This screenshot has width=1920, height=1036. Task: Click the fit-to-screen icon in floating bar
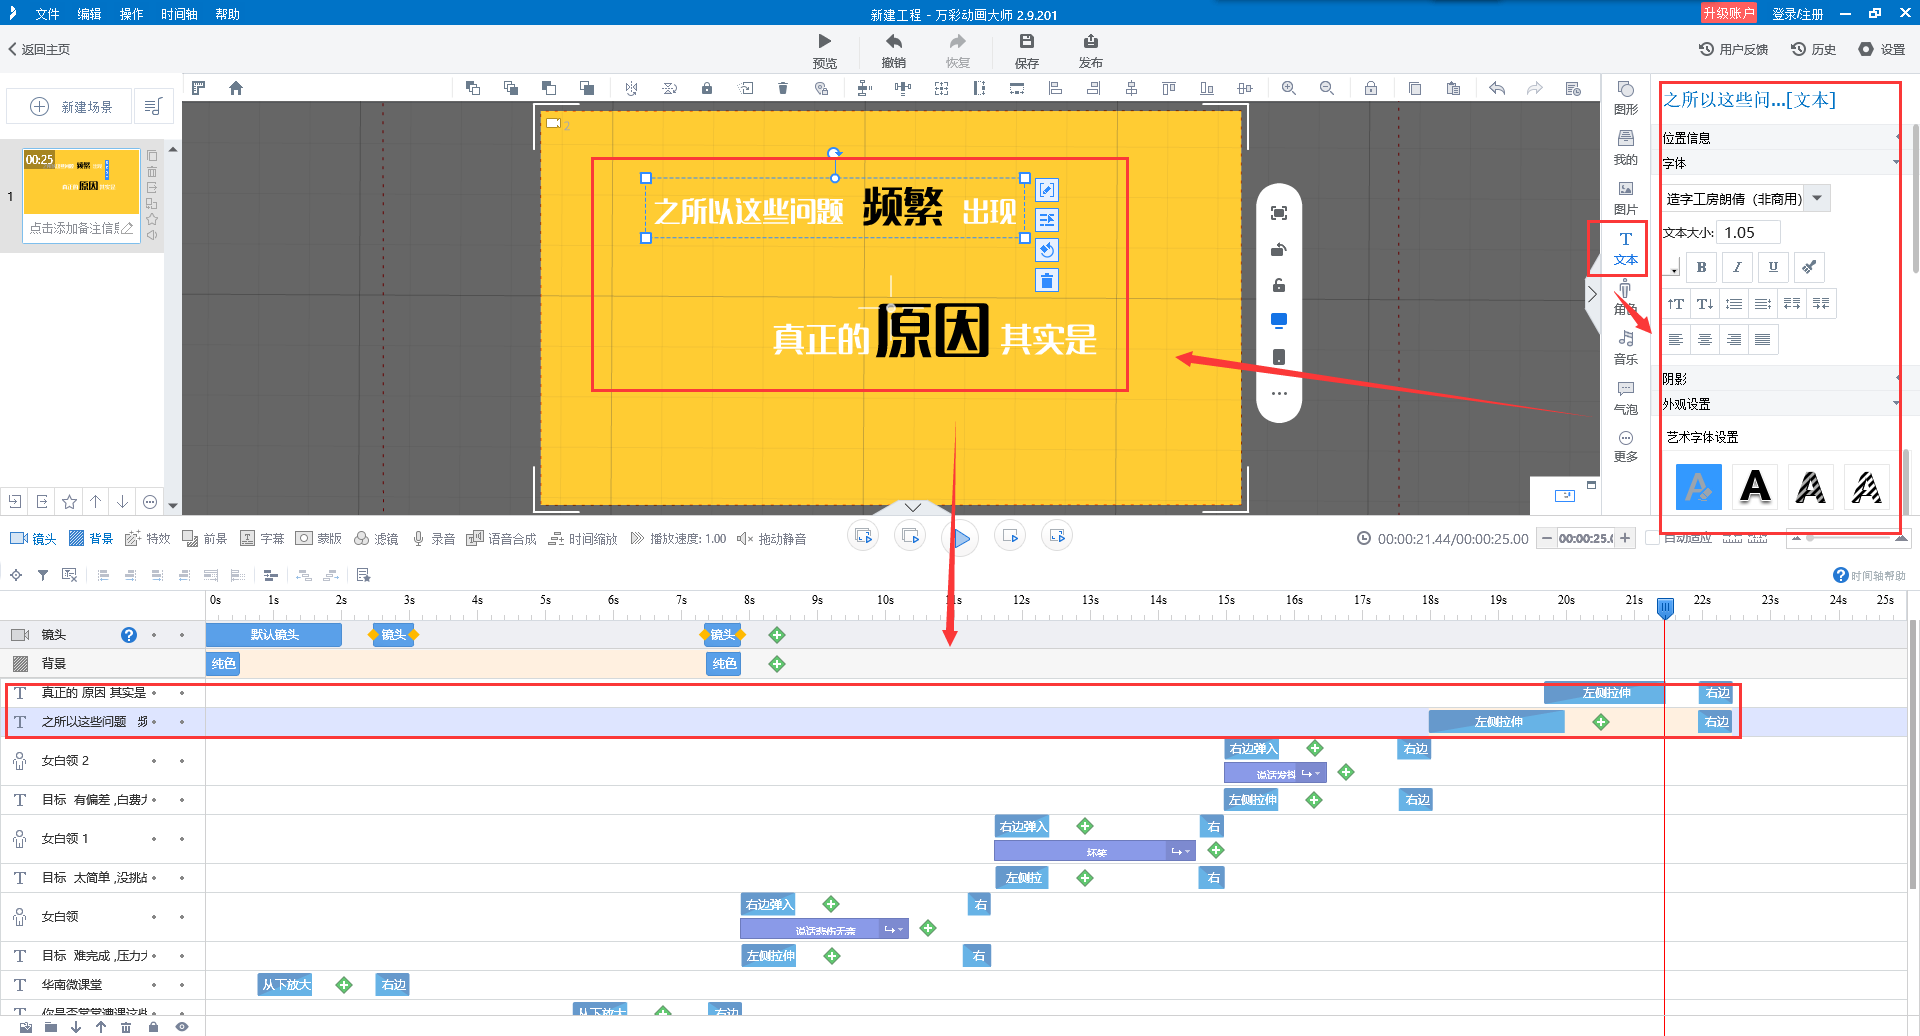coord(1278,213)
